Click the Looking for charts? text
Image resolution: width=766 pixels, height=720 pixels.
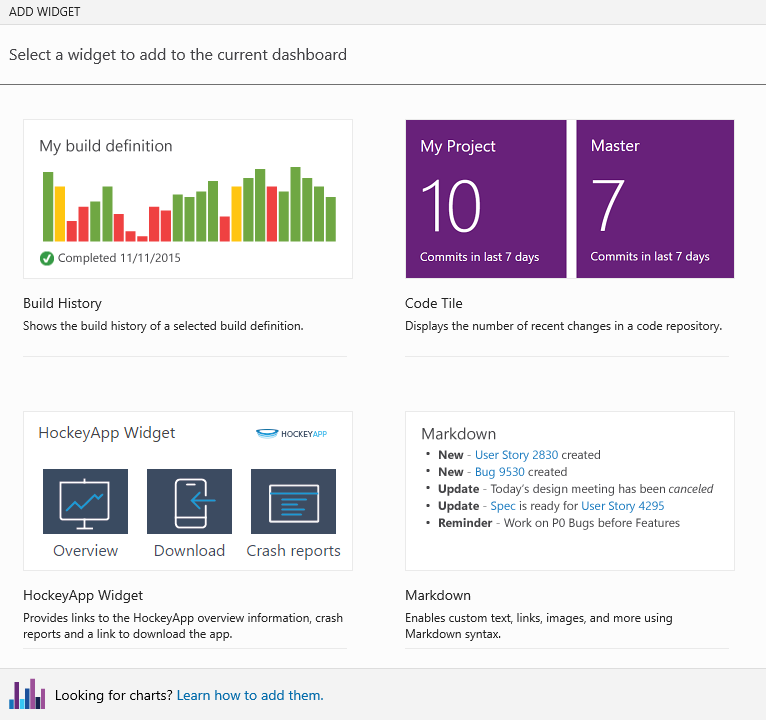113,695
